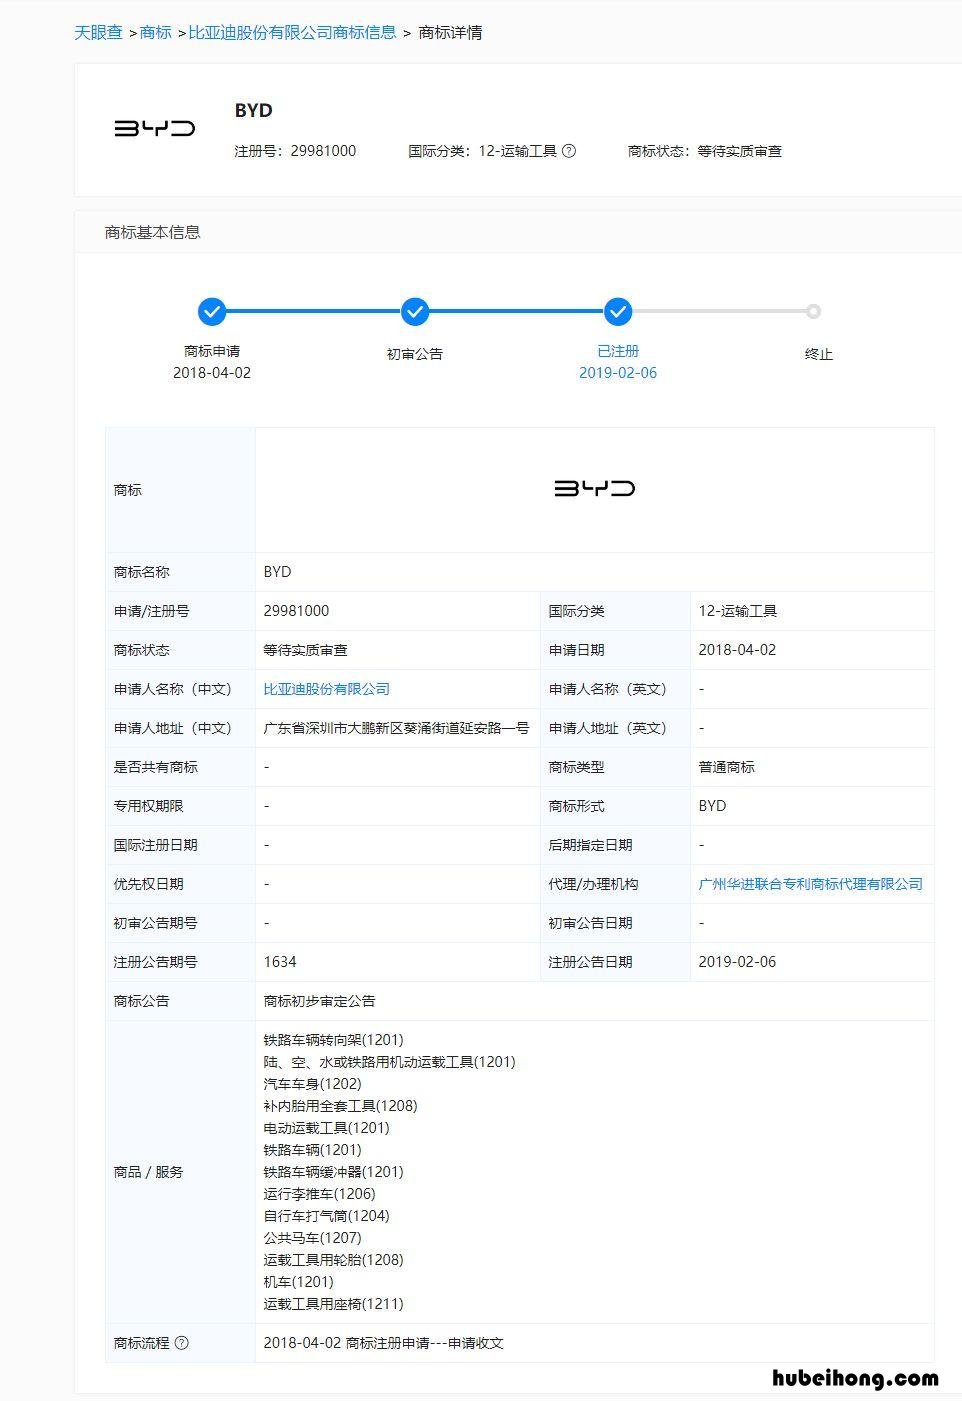Select the 已注册 date 2019-02-06 in timeline
962x1401 pixels.
tap(618, 373)
